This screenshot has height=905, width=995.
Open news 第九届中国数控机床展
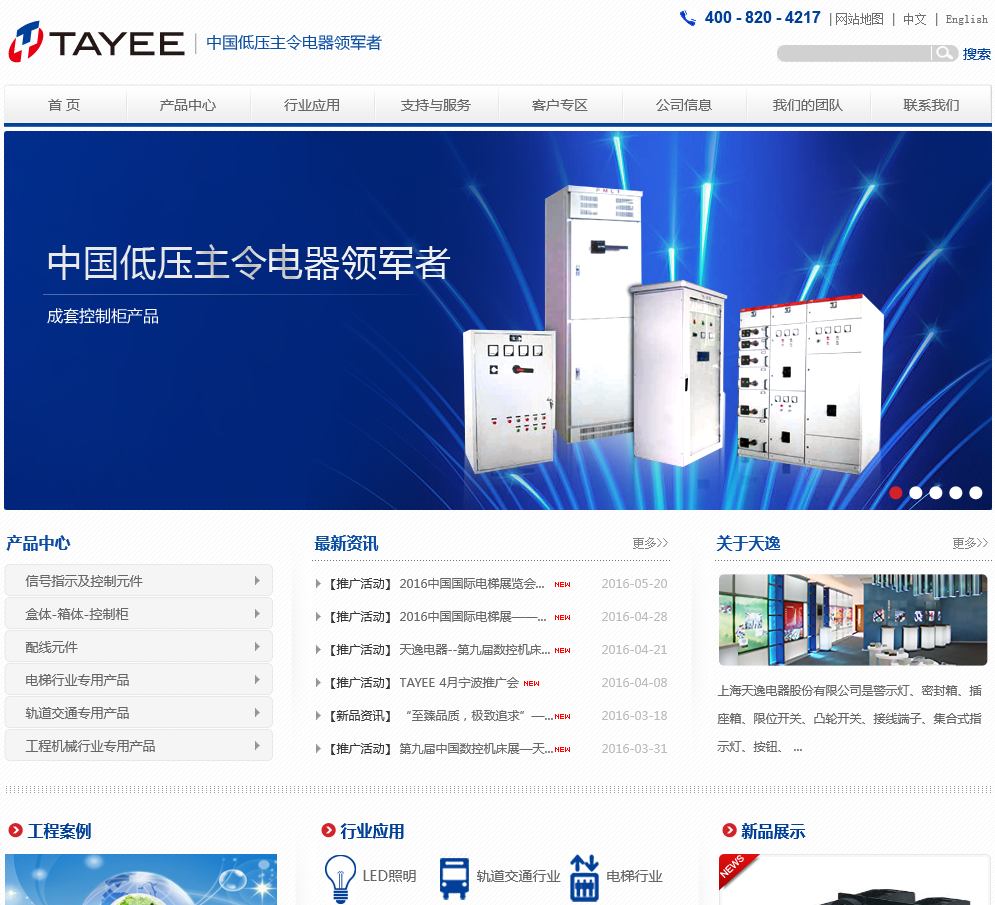coord(475,749)
